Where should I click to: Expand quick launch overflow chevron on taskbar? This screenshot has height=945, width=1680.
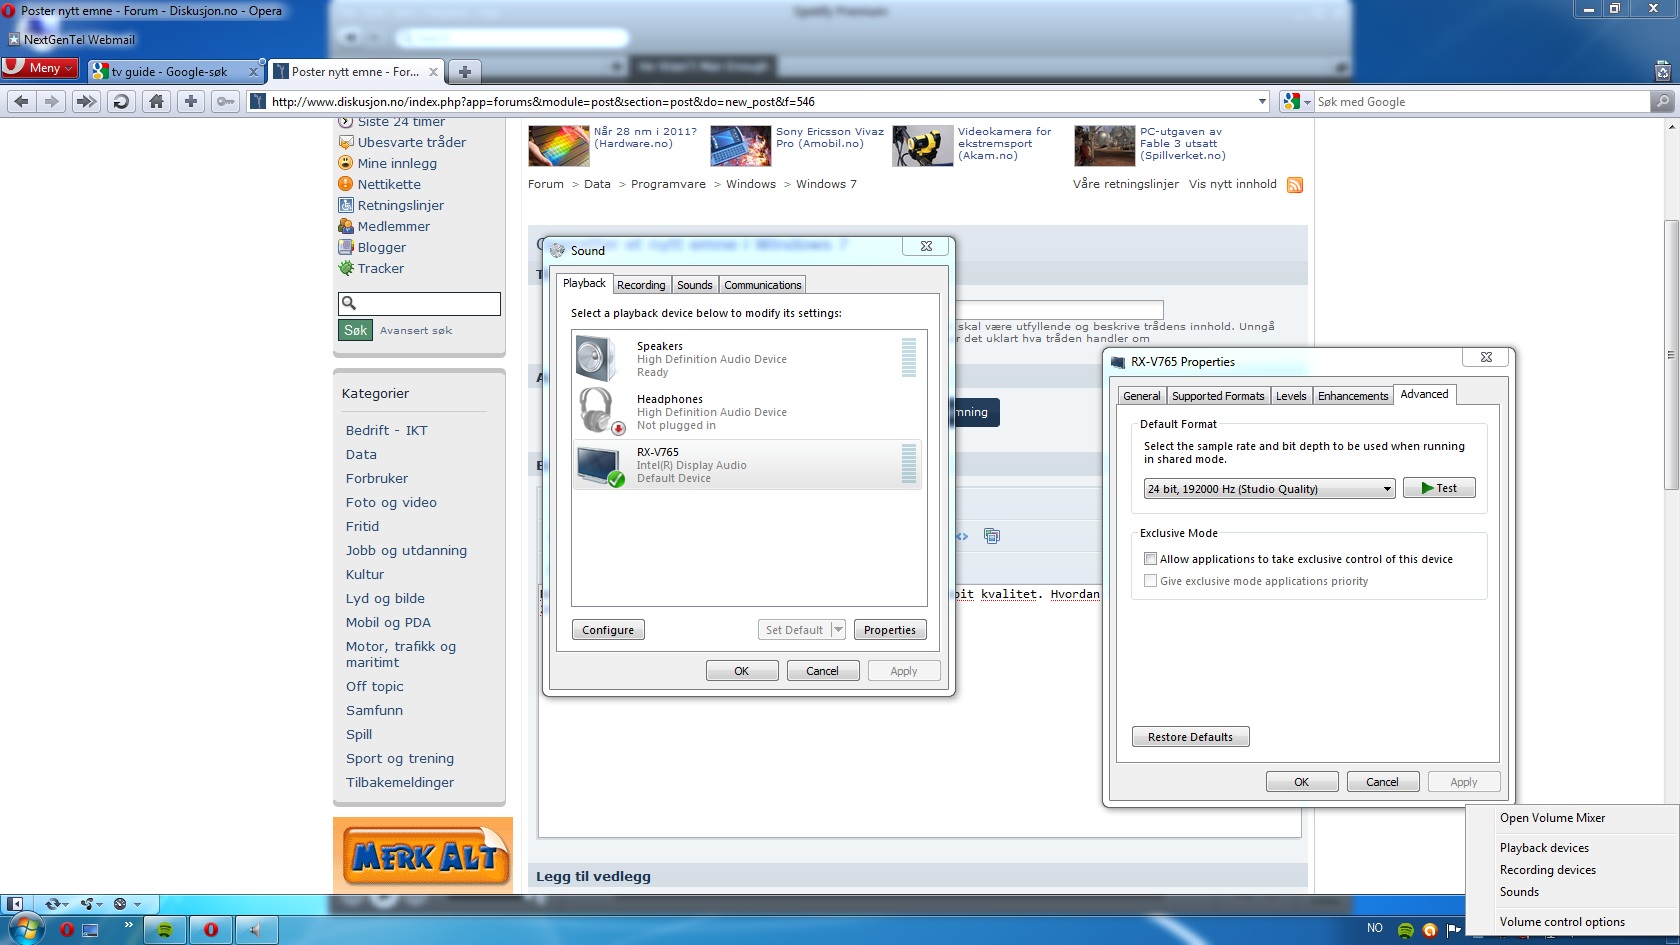(128, 926)
